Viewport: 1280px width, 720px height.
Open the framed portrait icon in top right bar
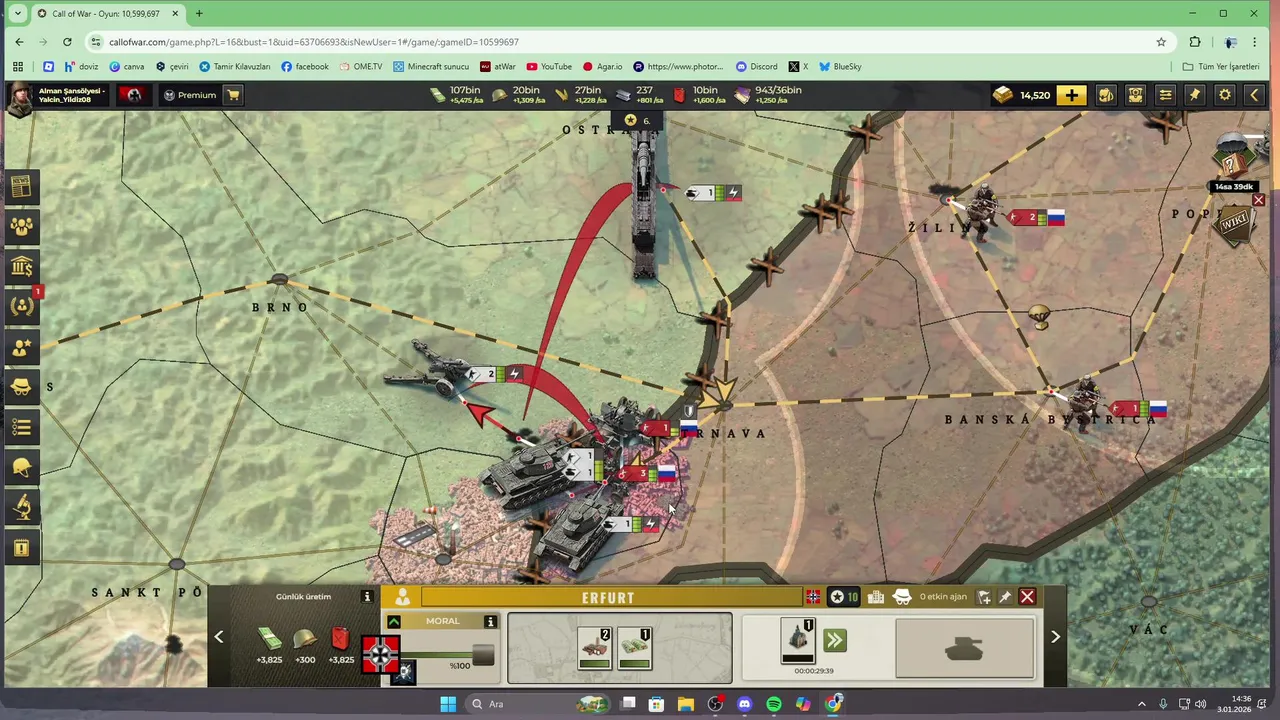tap(1135, 95)
